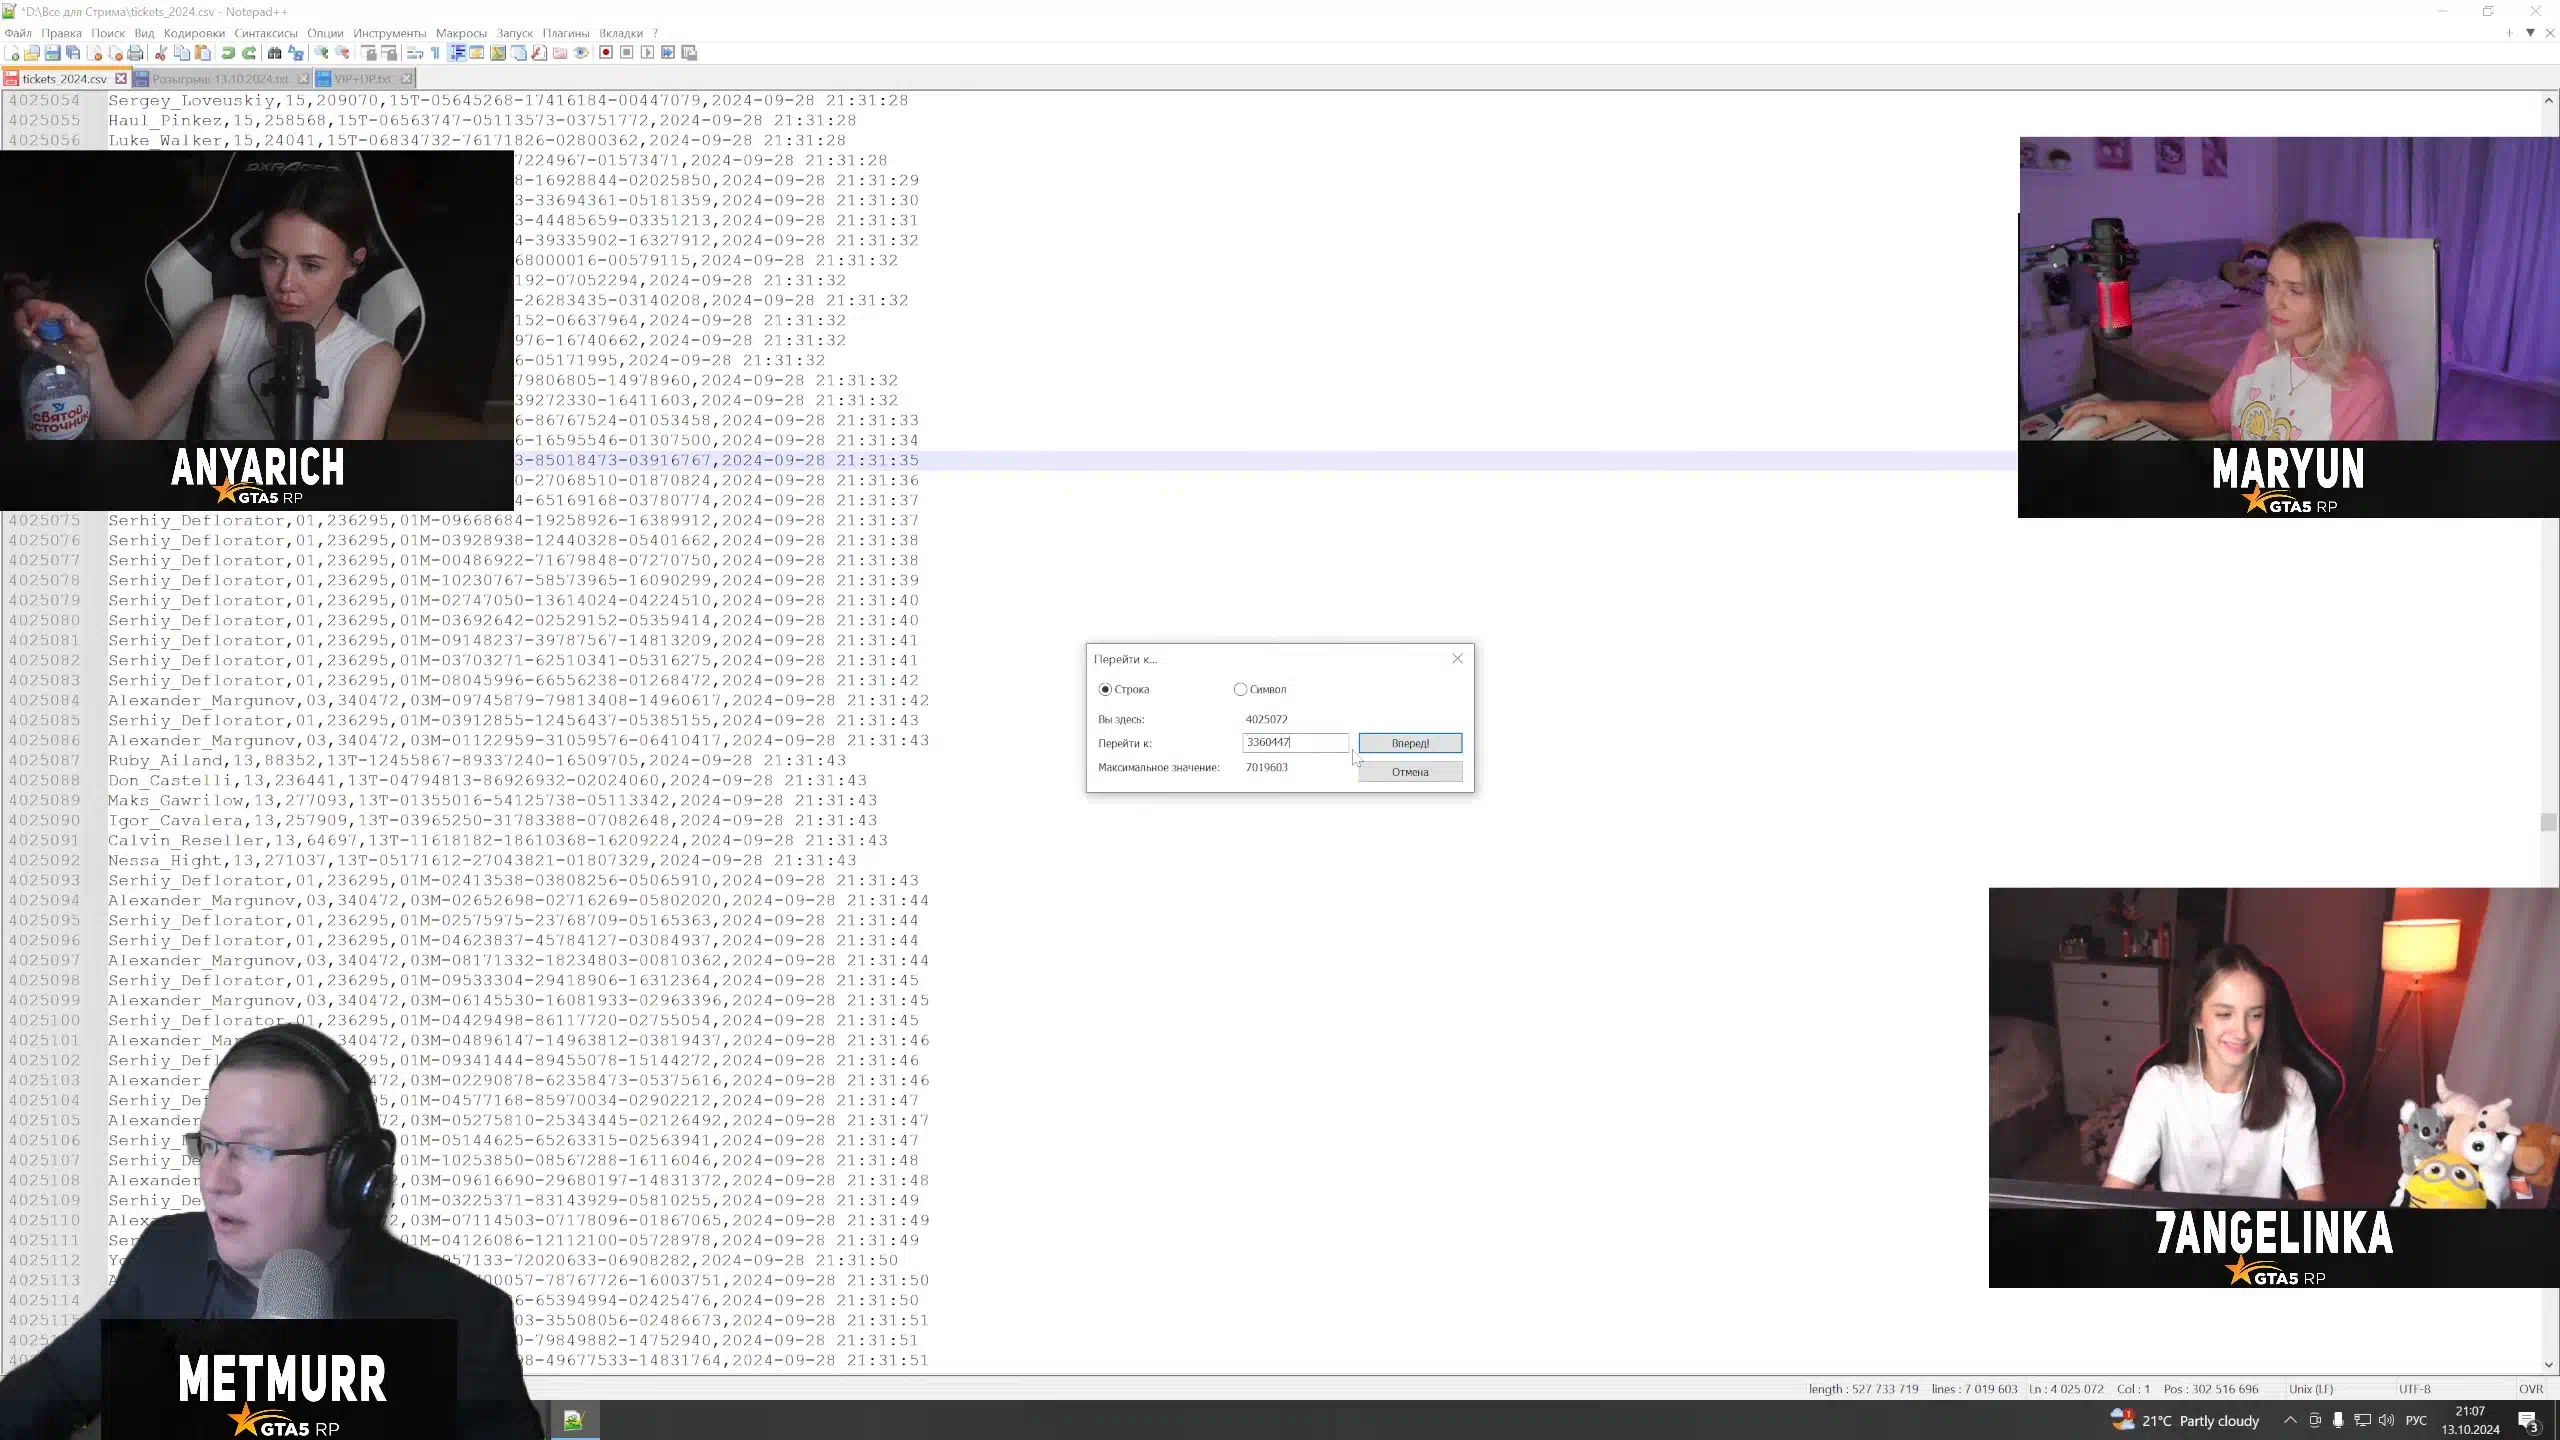Click the Вперед! button
This screenshot has height=1440, width=2560.
(x=1410, y=743)
